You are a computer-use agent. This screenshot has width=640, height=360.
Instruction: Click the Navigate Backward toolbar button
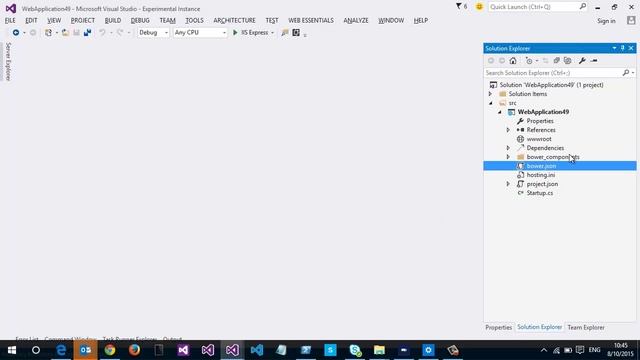pos(16,33)
